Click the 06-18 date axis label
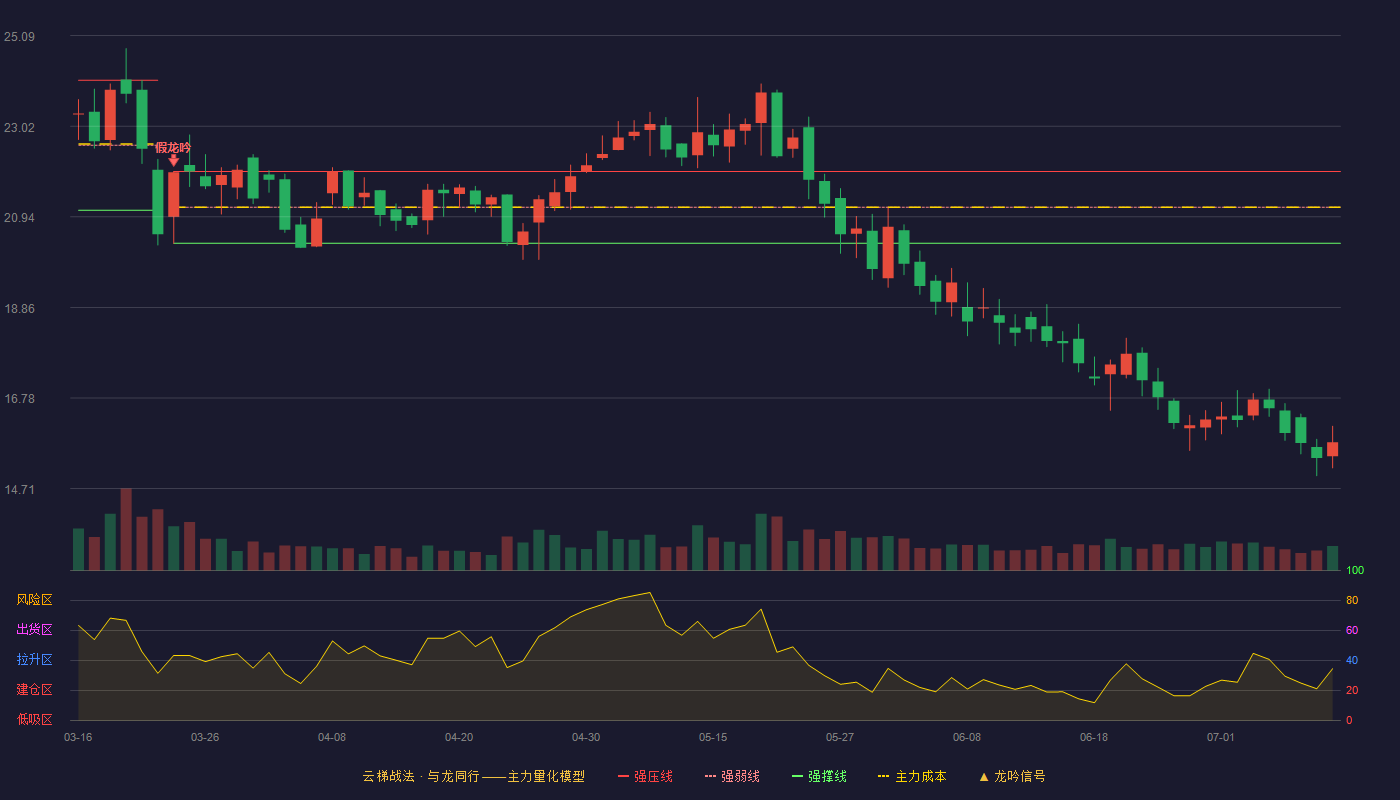1400x800 pixels. pyautogui.click(x=1094, y=737)
